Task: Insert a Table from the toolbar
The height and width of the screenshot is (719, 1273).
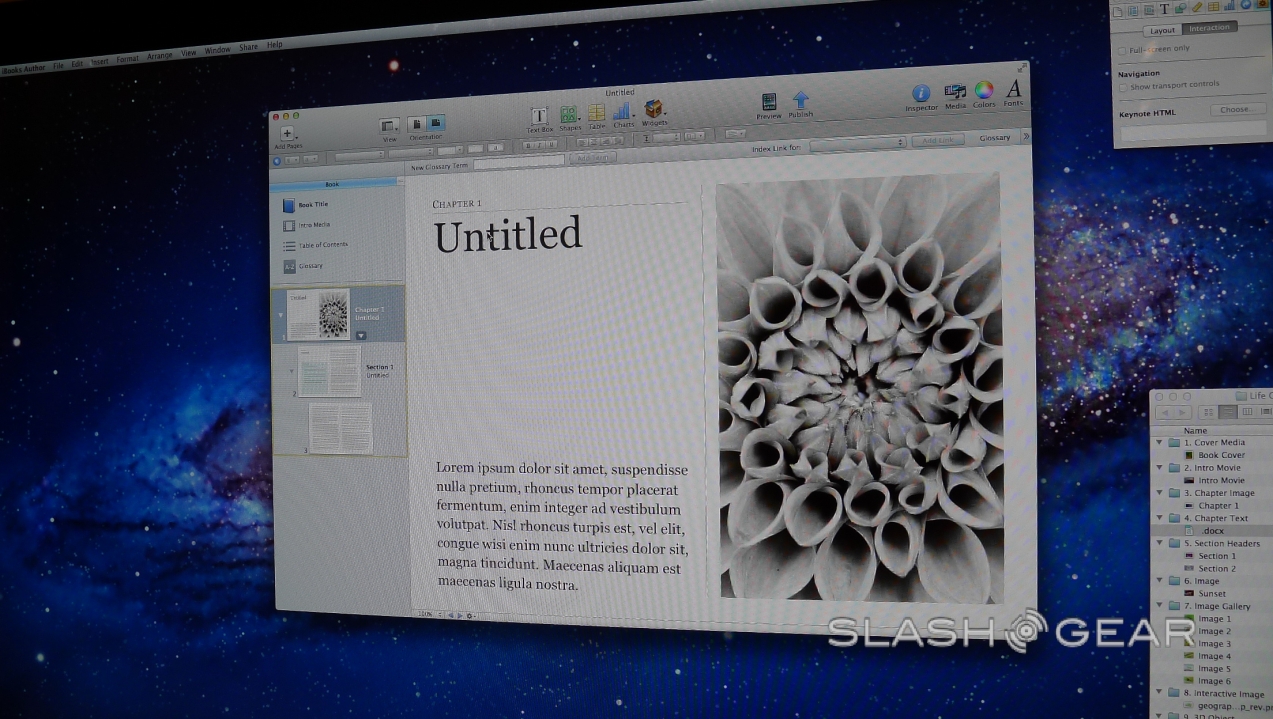Action: tap(596, 113)
